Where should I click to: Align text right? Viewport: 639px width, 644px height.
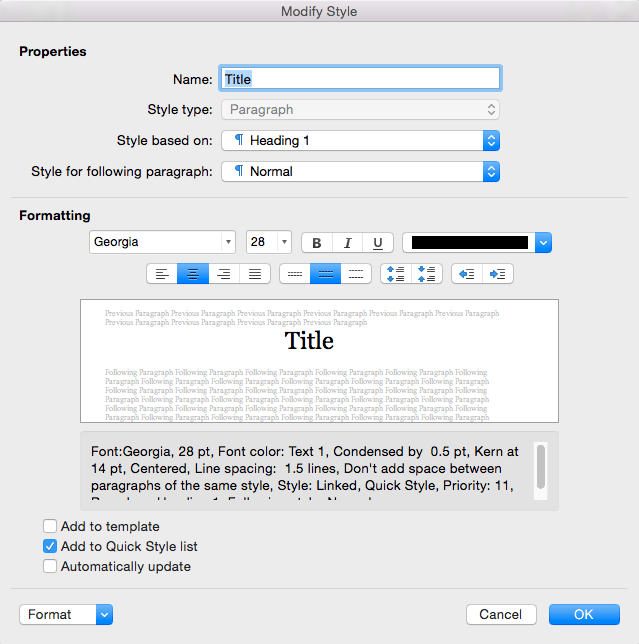tap(224, 274)
